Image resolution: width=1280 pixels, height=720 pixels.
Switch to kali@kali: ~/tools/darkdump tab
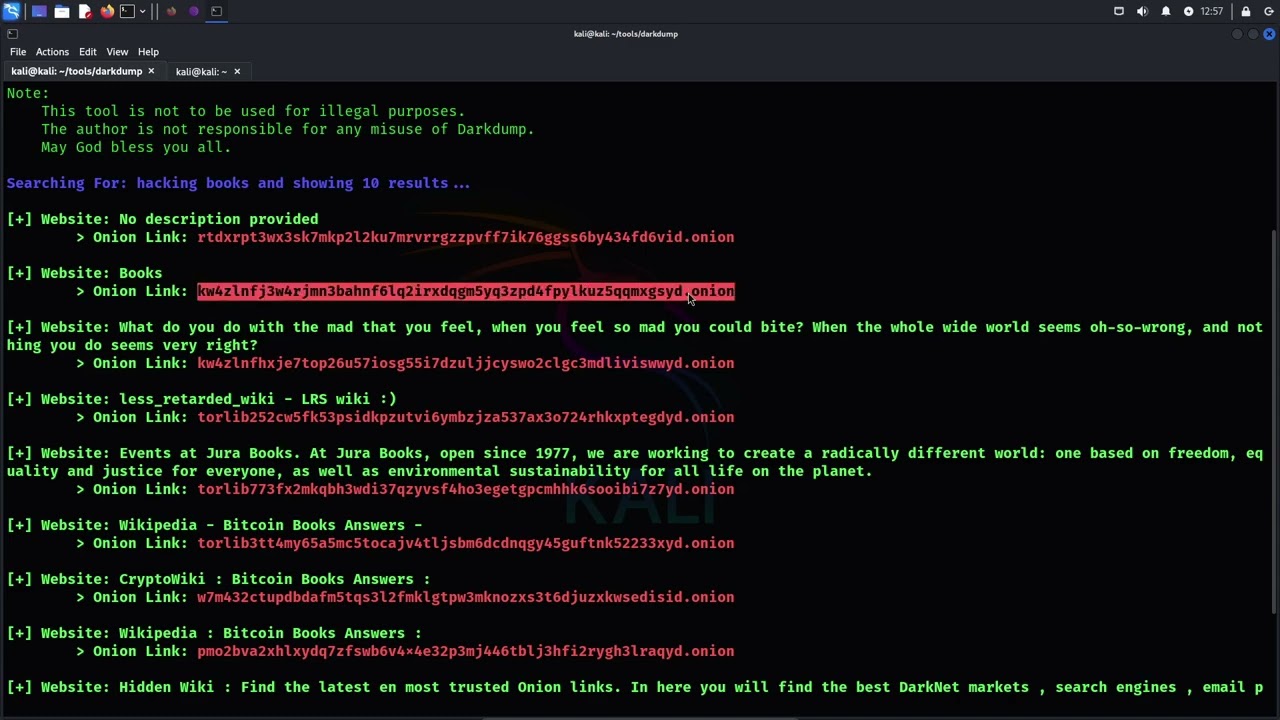point(77,72)
